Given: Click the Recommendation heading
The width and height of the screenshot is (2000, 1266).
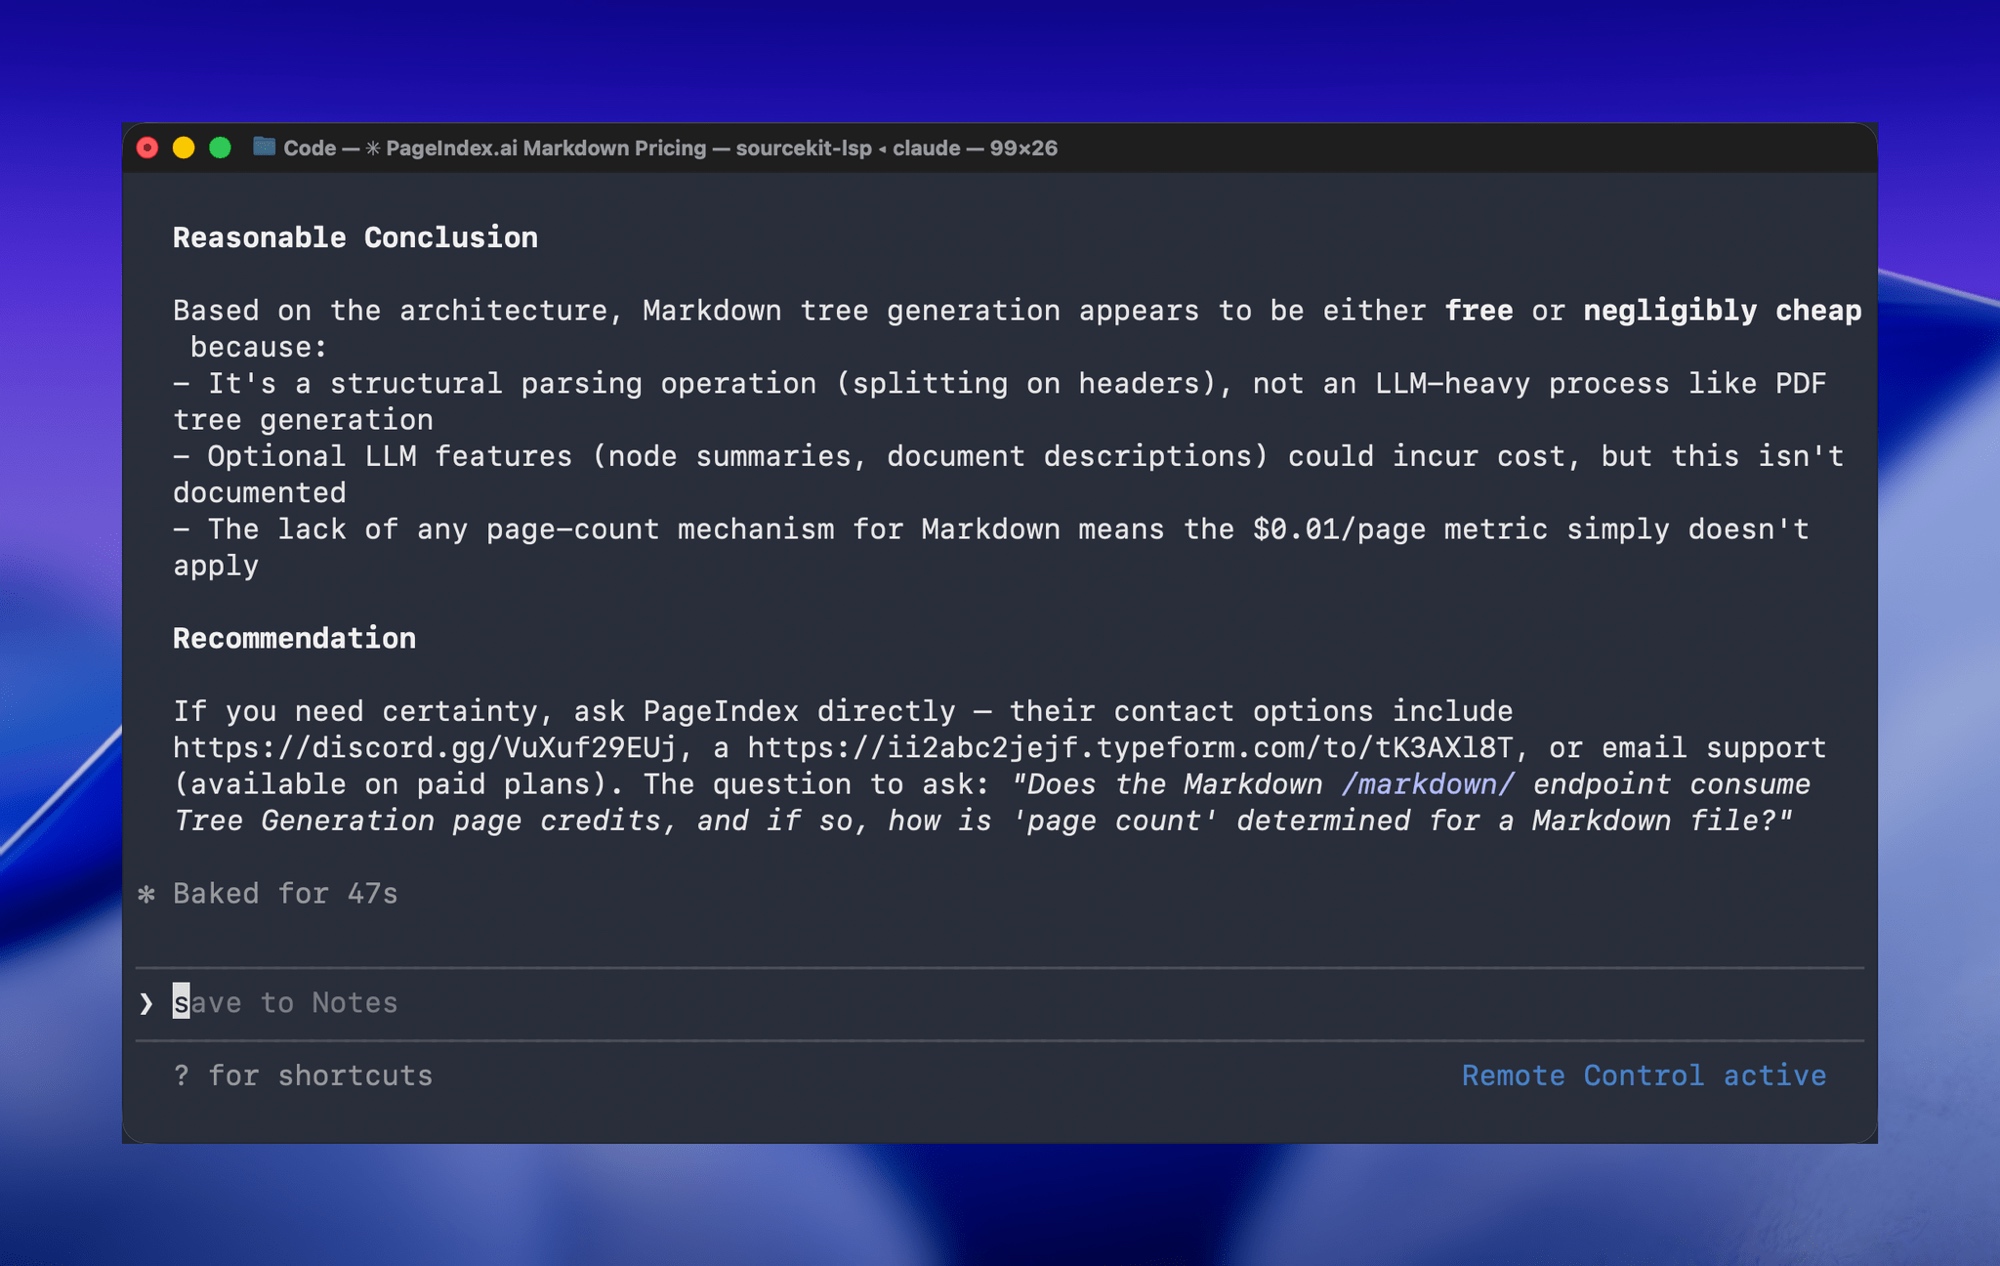Looking at the screenshot, I should (x=294, y=639).
